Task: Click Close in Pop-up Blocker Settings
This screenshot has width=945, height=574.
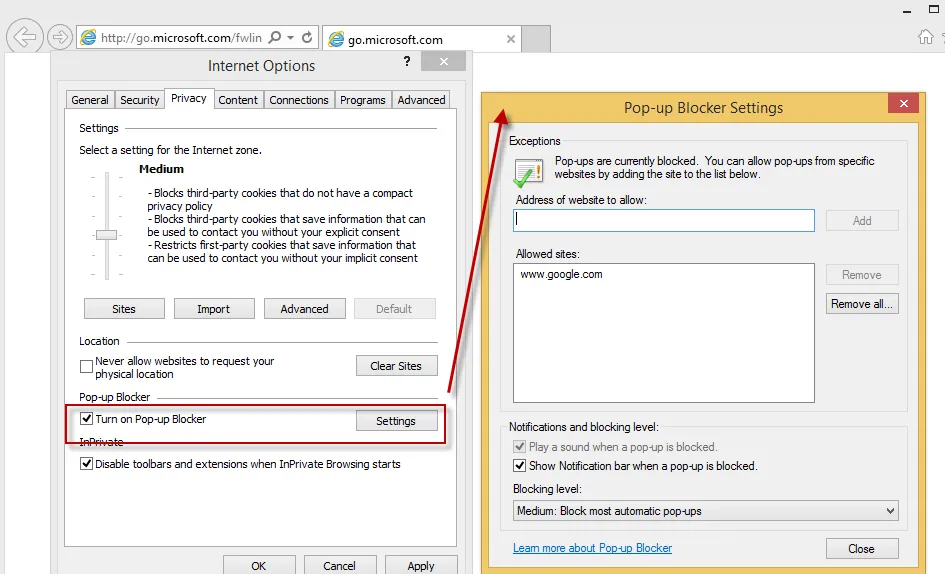Action: [862, 549]
